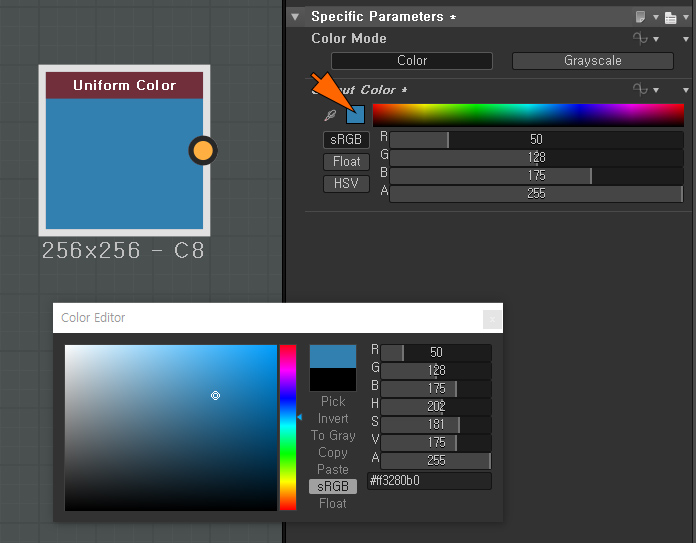Click the Pick option in Color Editor
Image resolution: width=696 pixels, height=543 pixels.
click(x=333, y=401)
